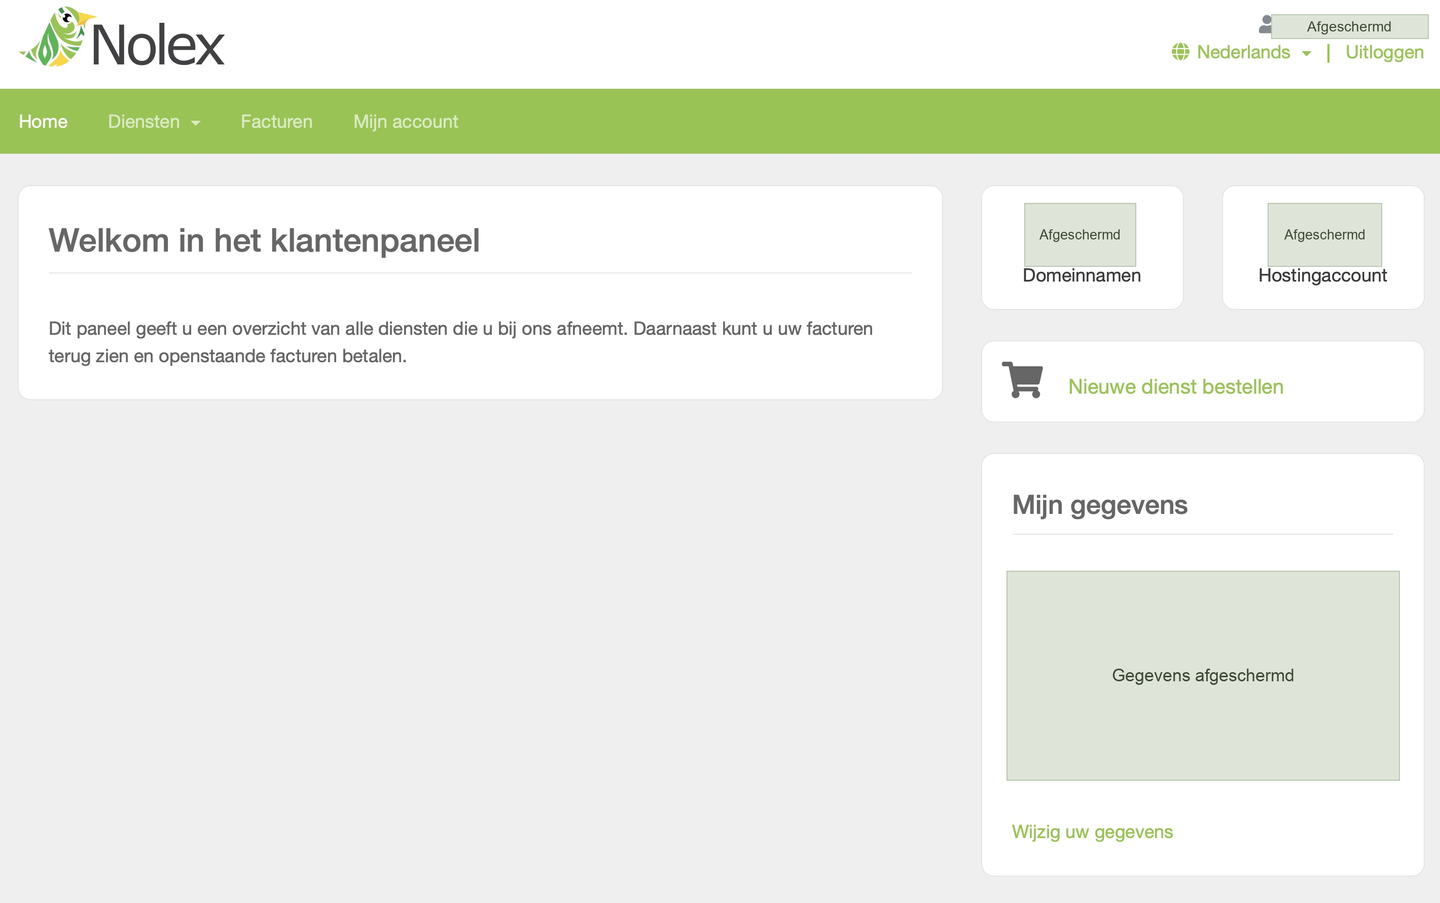Click the Mijn gegevens heading
Screen dimensions: 1440x903
click(x=1100, y=505)
